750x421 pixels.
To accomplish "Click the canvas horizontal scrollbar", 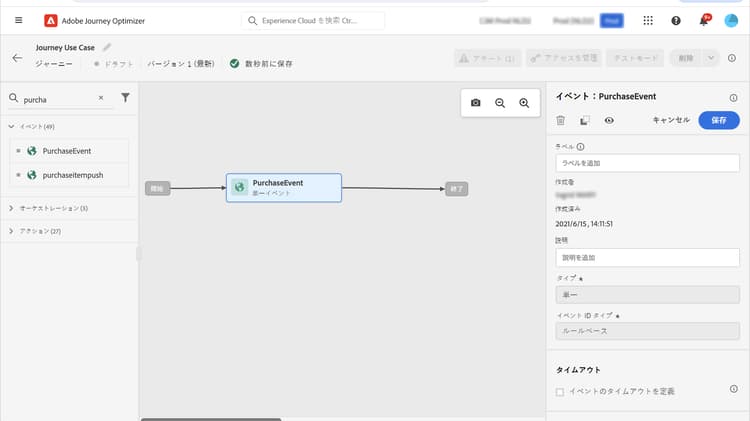I will (211, 419).
